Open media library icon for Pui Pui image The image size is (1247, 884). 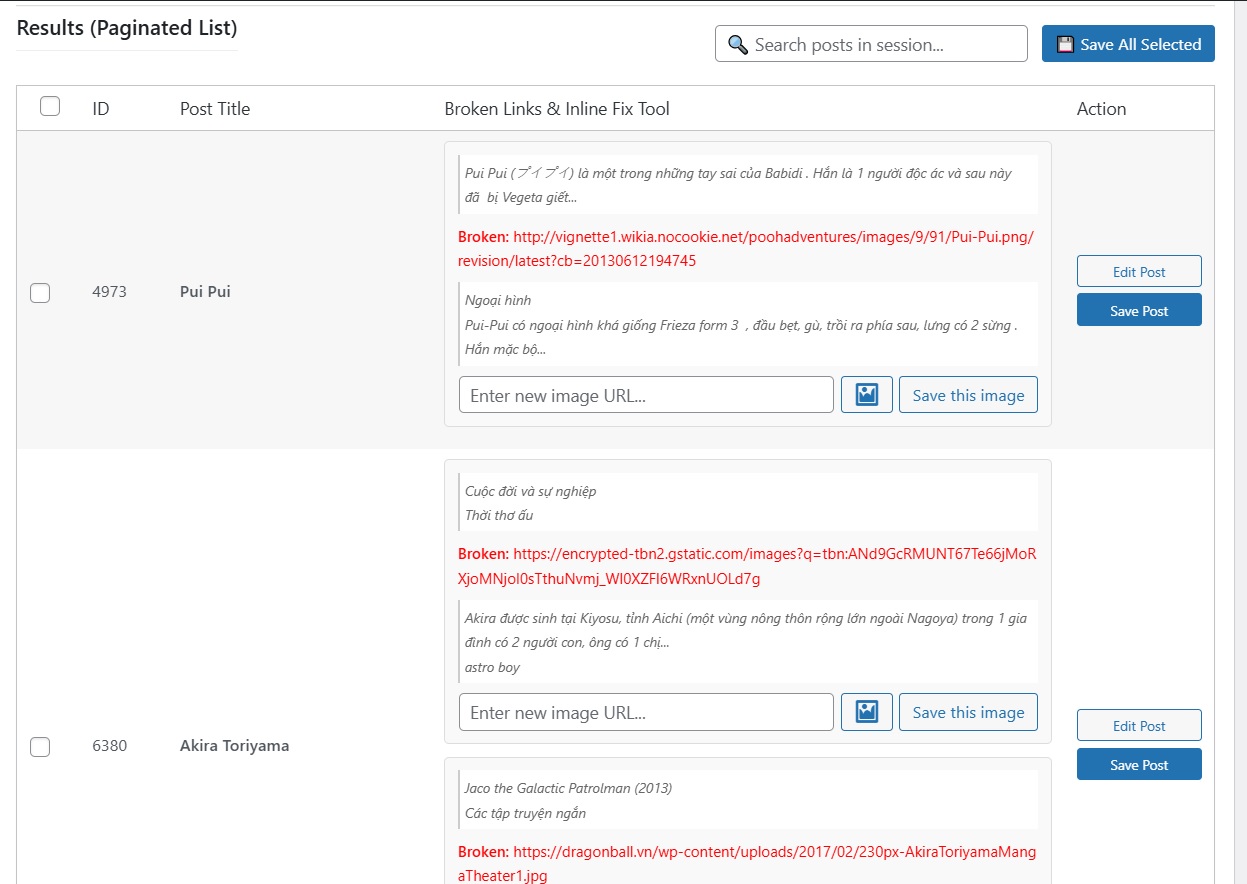click(866, 395)
